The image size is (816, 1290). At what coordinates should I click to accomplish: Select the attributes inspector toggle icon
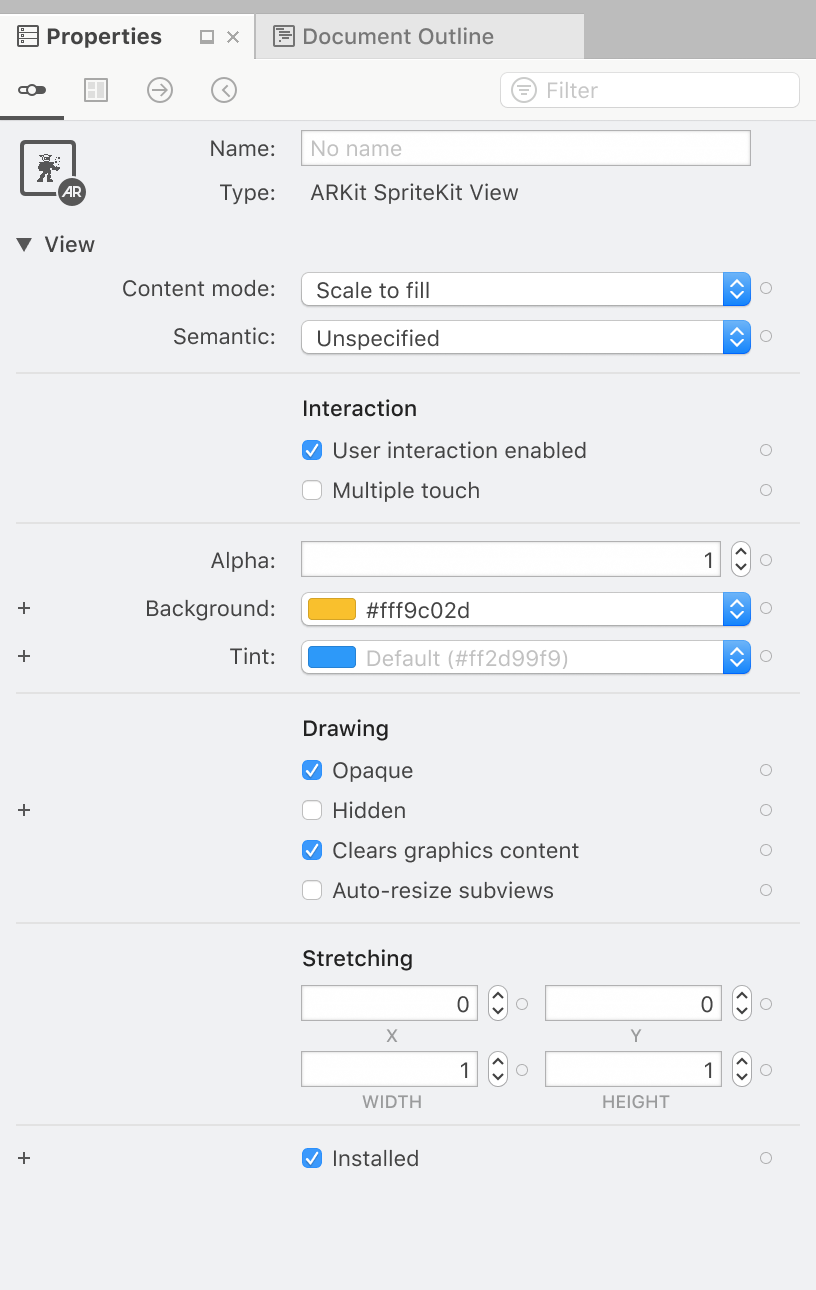32,90
